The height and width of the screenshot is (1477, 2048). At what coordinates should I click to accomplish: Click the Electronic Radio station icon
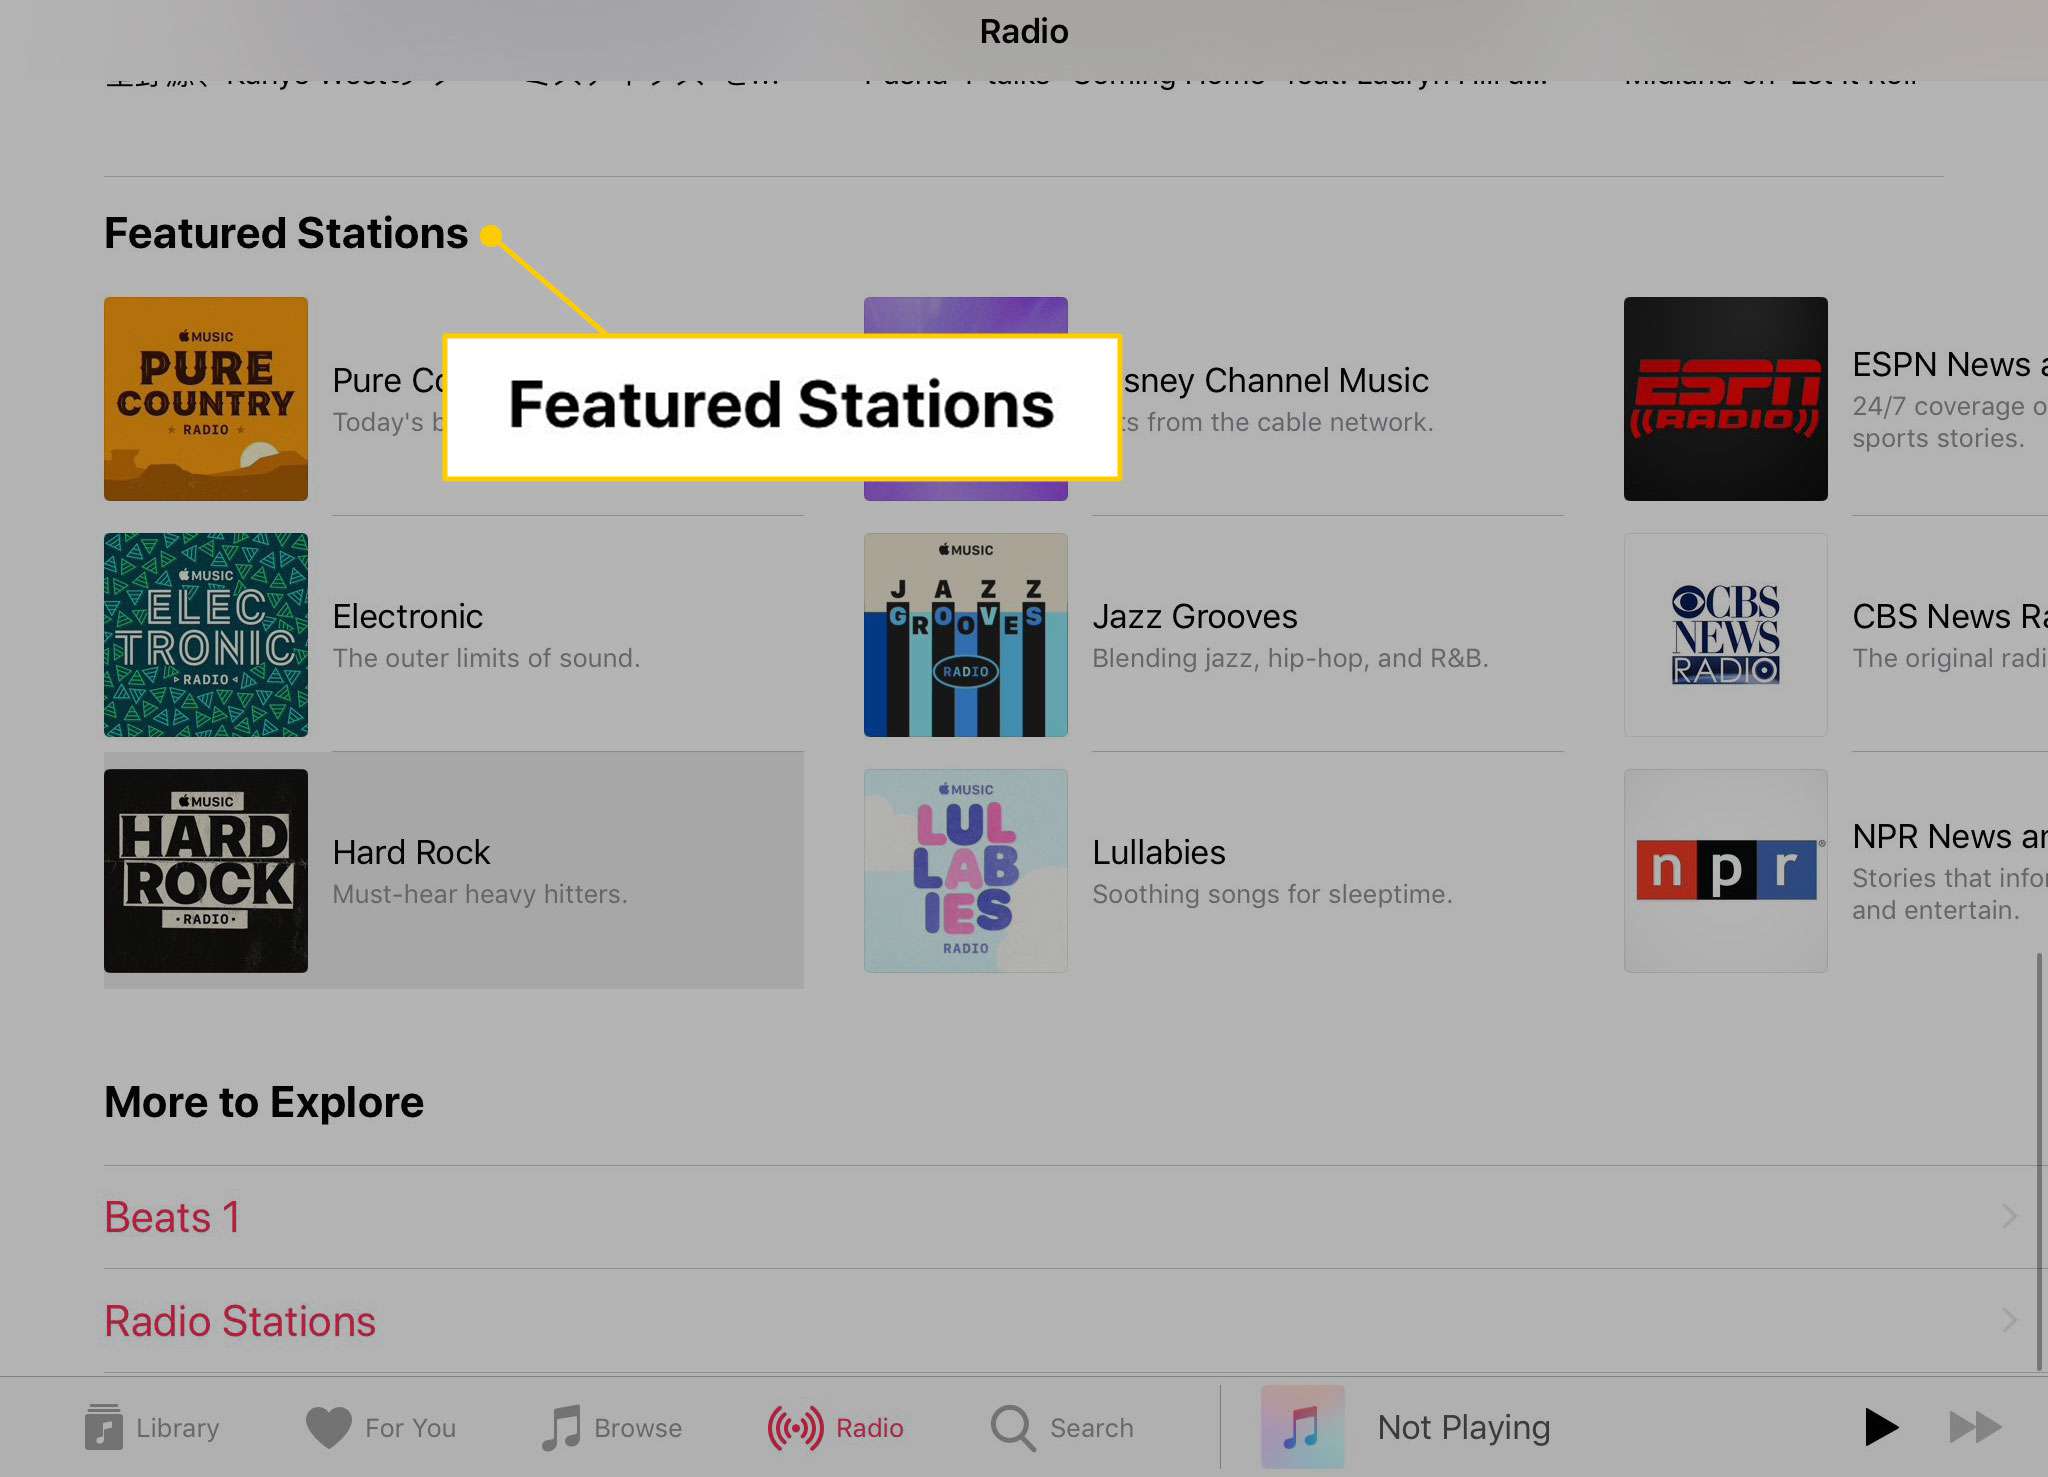click(x=205, y=634)
